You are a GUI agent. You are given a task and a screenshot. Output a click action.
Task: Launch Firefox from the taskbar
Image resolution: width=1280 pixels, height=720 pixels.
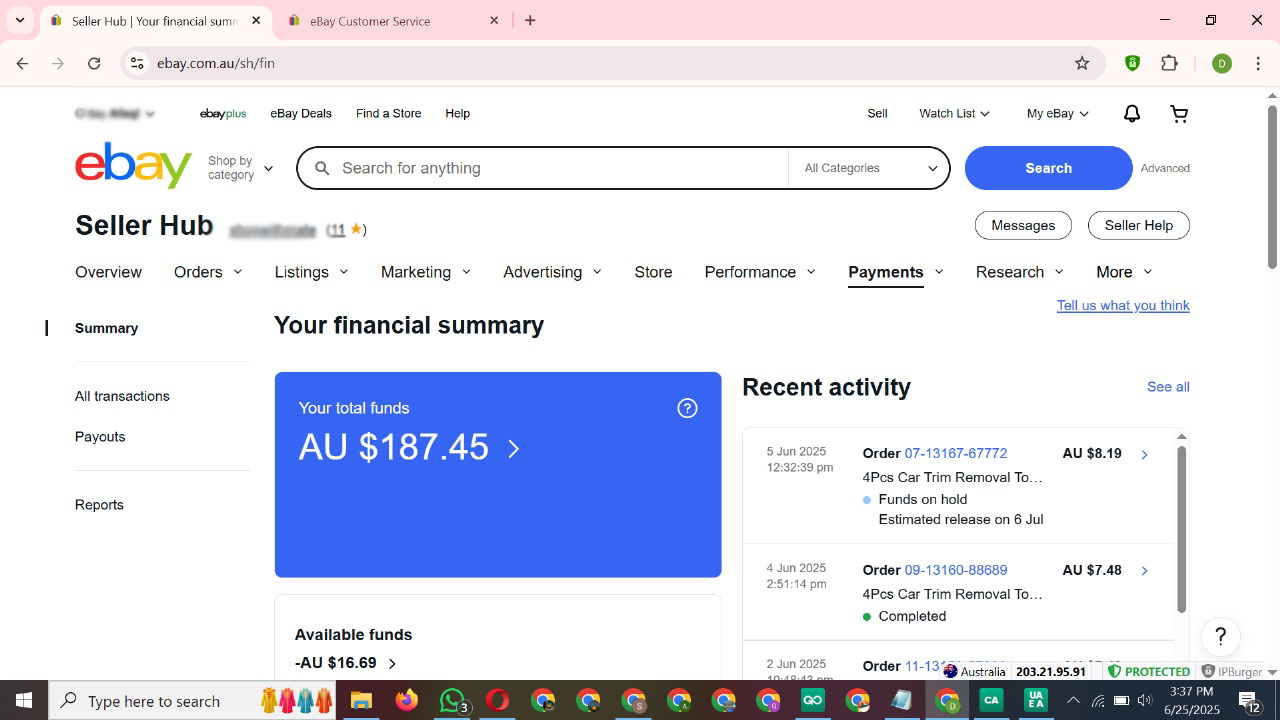[407, 701]
